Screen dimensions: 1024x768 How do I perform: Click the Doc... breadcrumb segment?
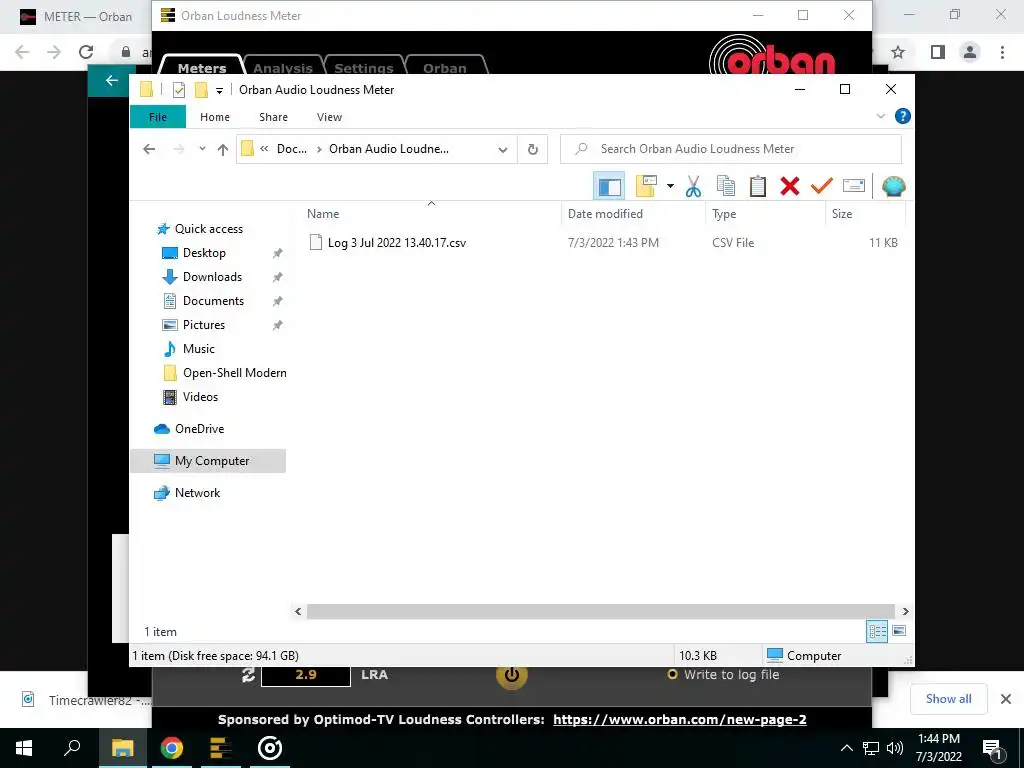click(x=291, y=149)
